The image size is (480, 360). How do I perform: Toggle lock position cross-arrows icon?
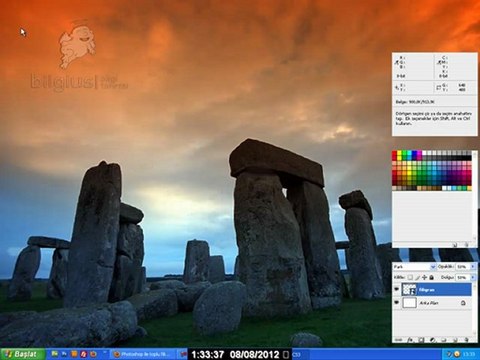tap(424, 277)
